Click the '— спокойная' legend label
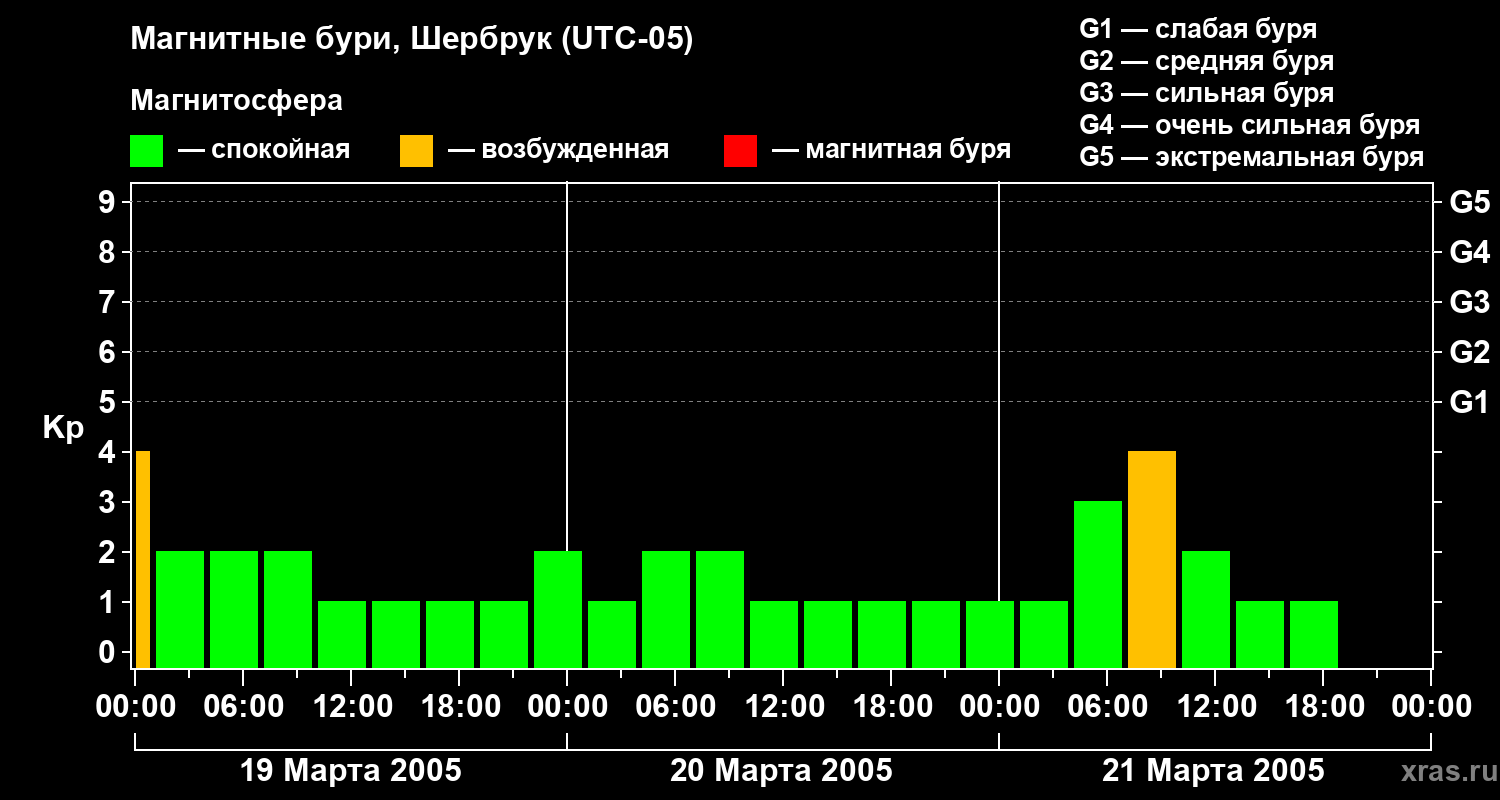1500x800 pixels. (x=264, y=150)
